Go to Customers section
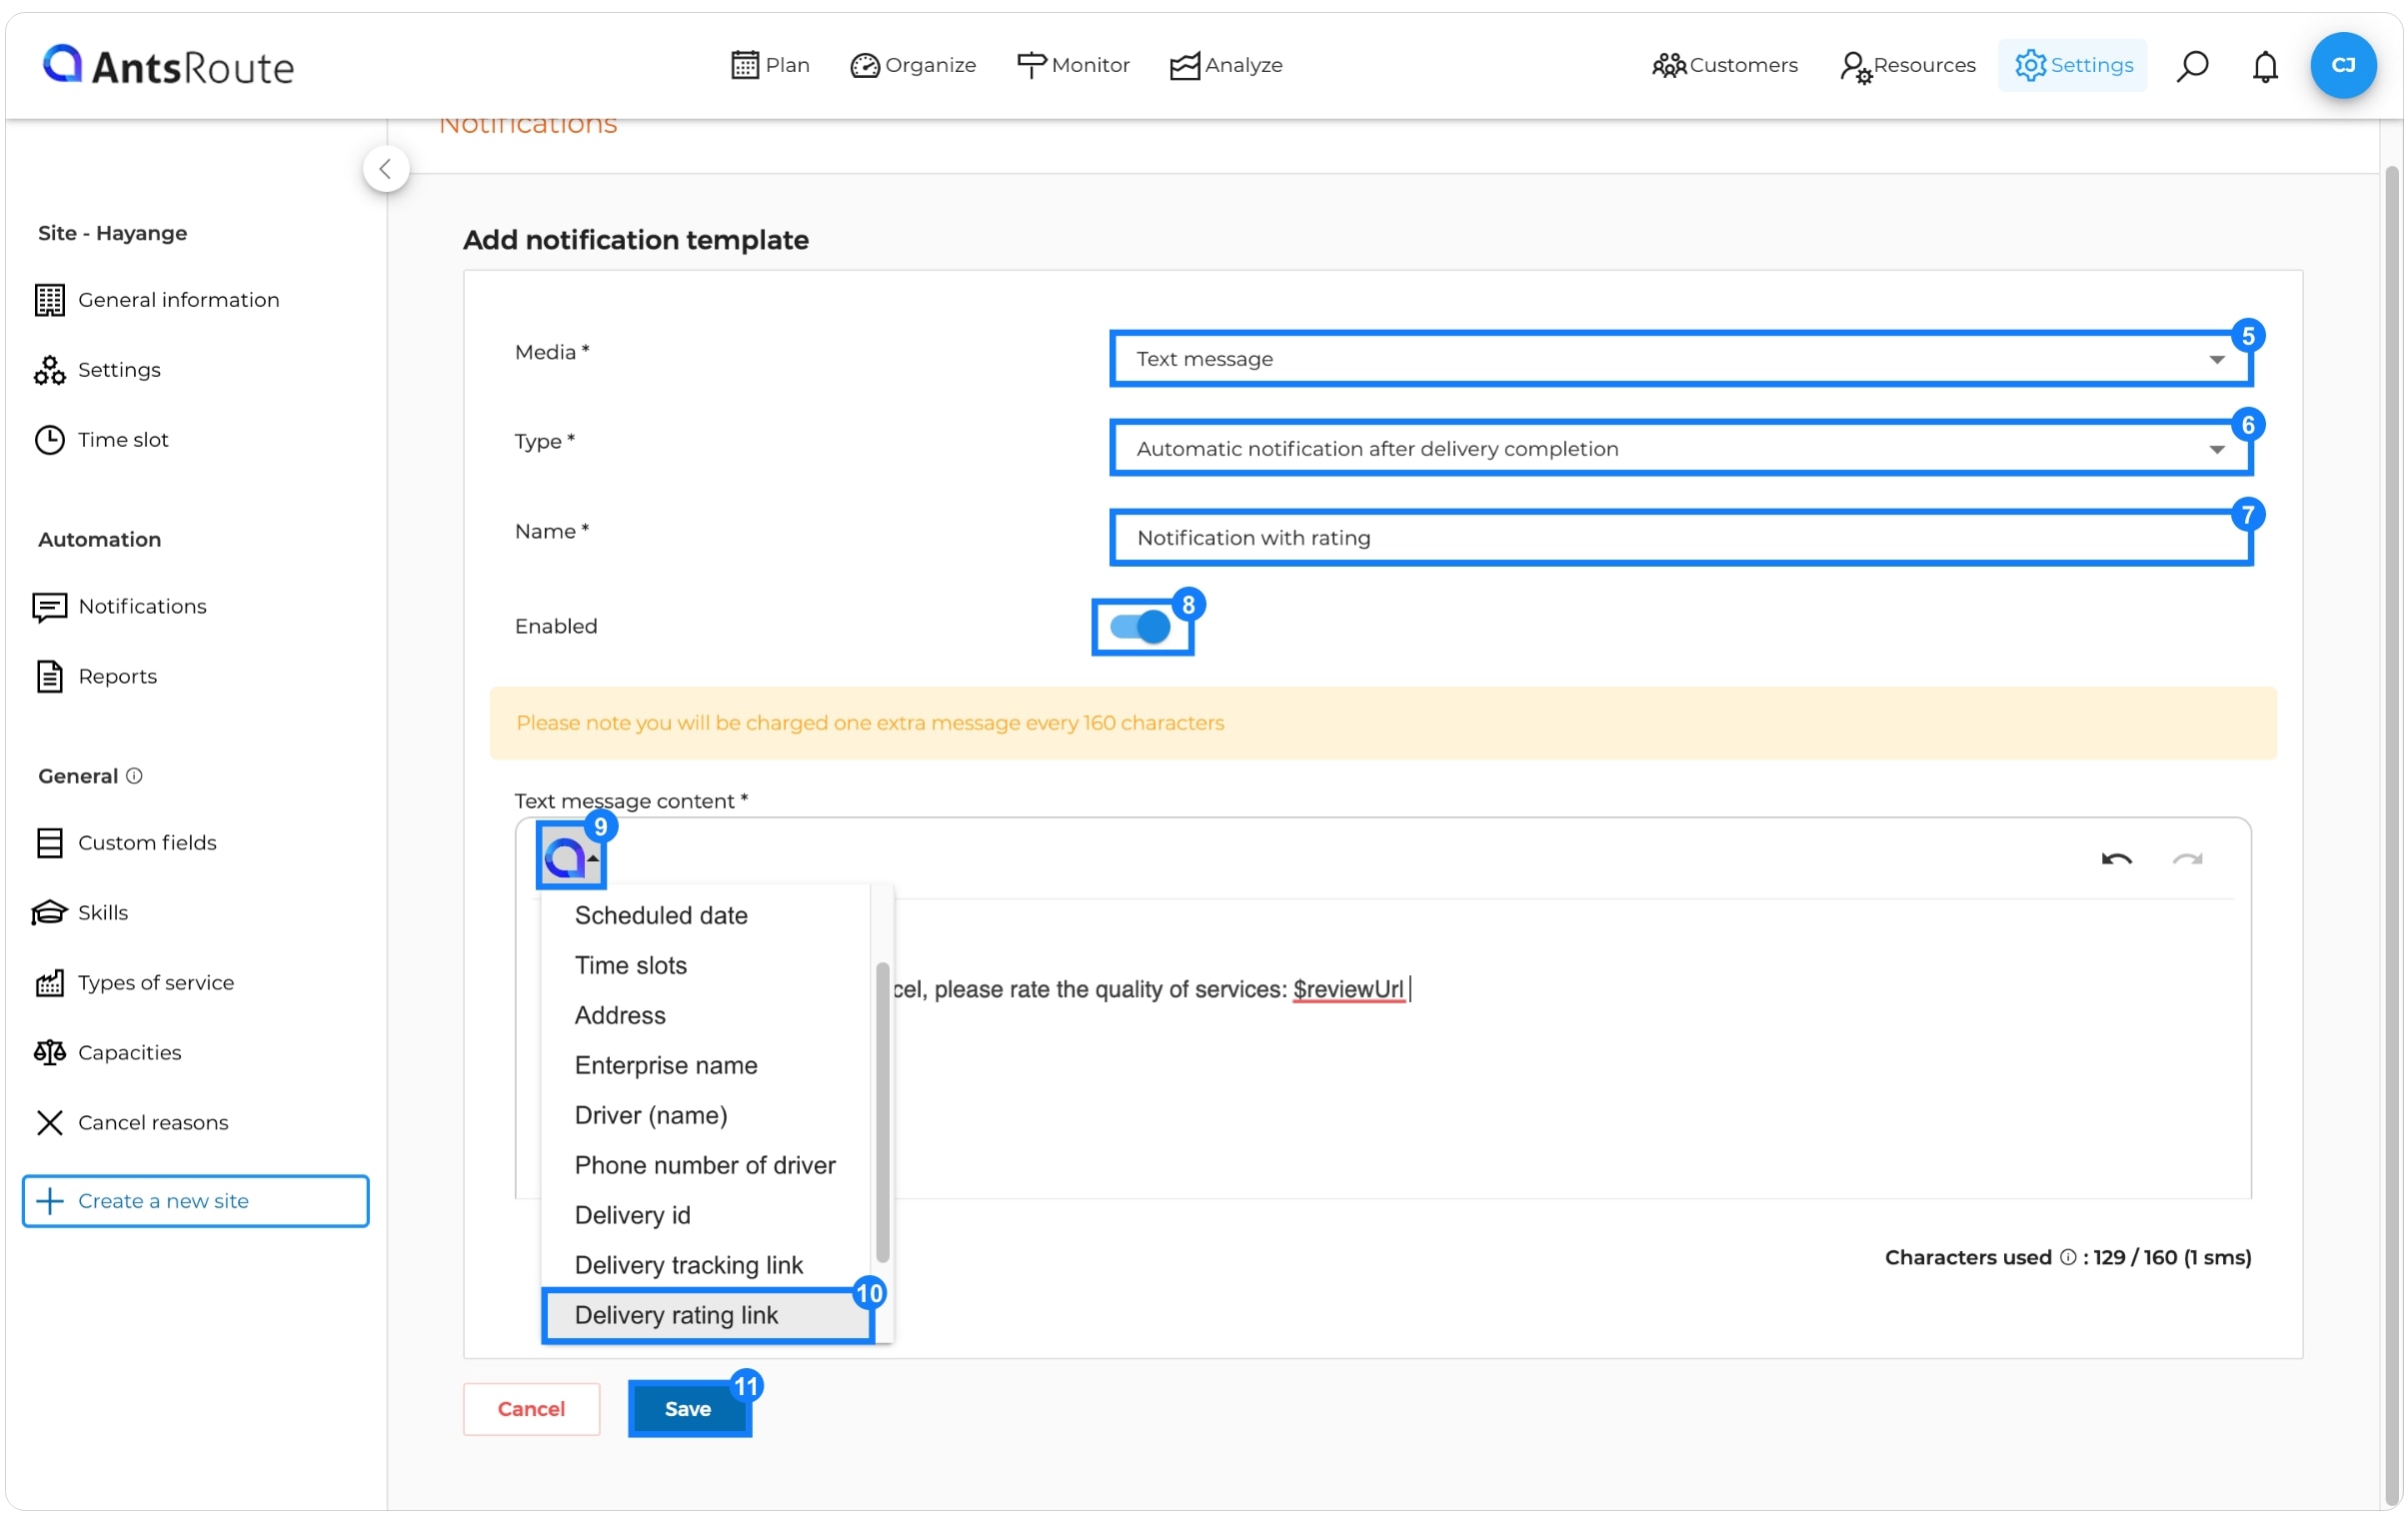The height and width of the screenshot is (1522, 2408). tap(1724, 65)
